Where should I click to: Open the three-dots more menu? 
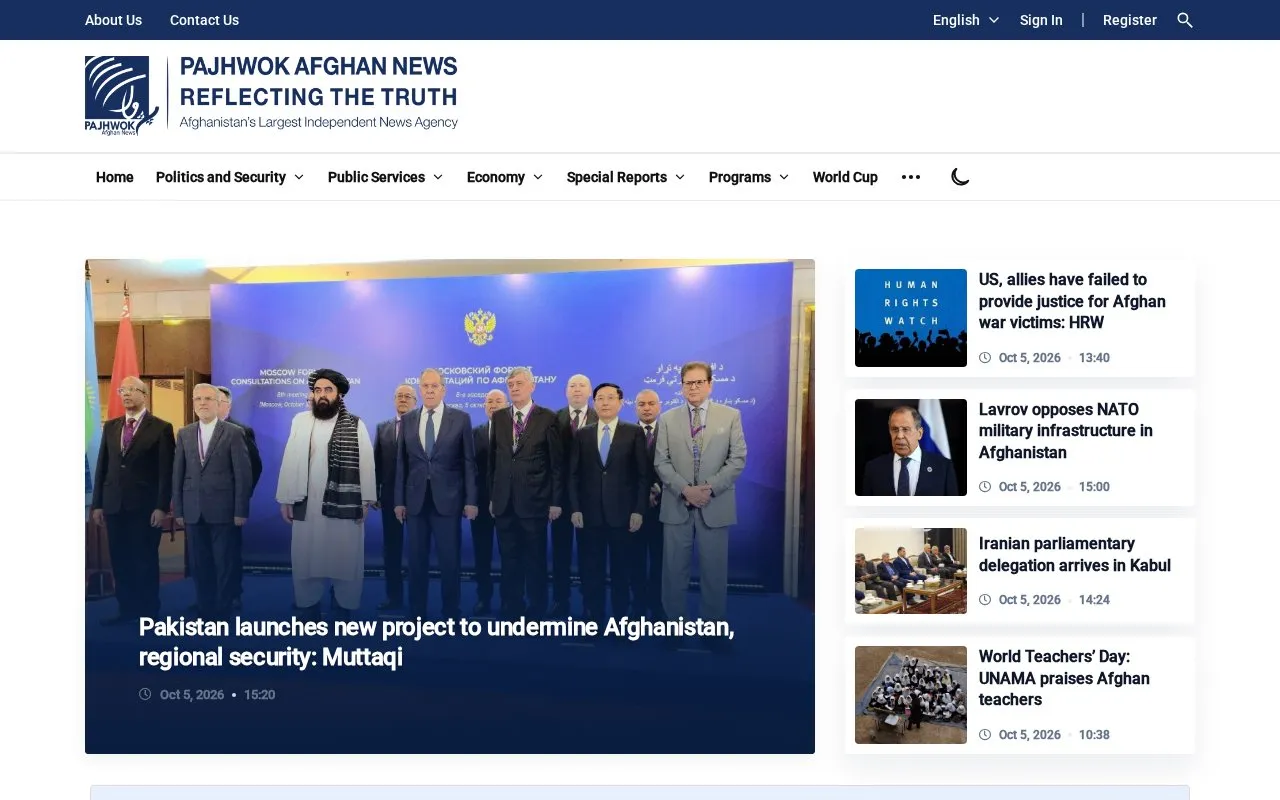coord(910,177)
